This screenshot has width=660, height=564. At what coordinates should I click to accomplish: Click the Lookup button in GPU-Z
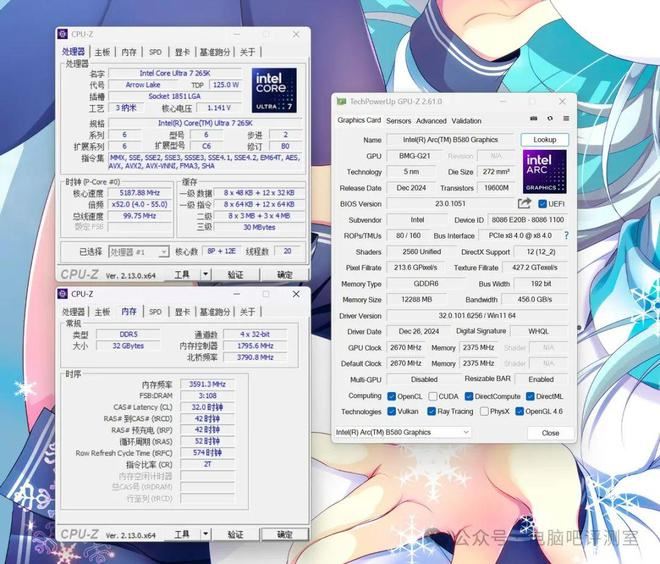(545, 139)
